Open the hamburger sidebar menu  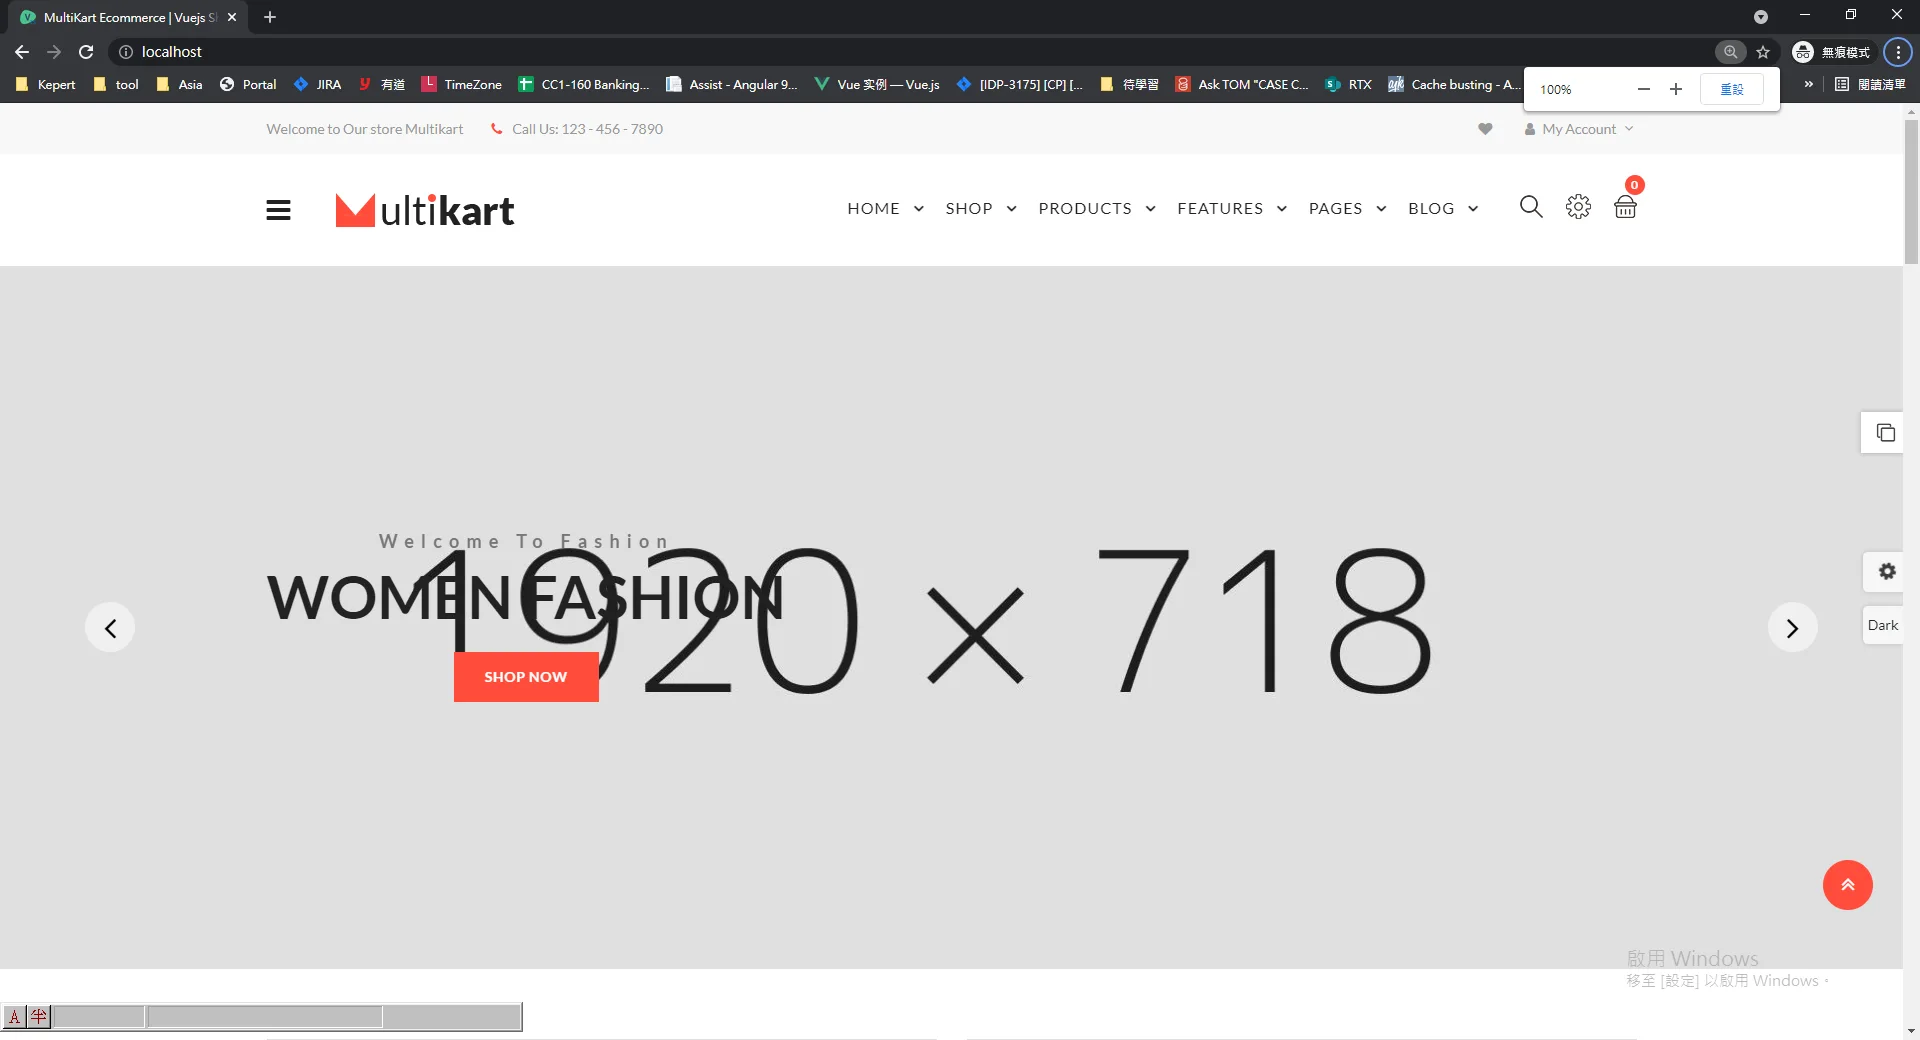click(278, 210)
